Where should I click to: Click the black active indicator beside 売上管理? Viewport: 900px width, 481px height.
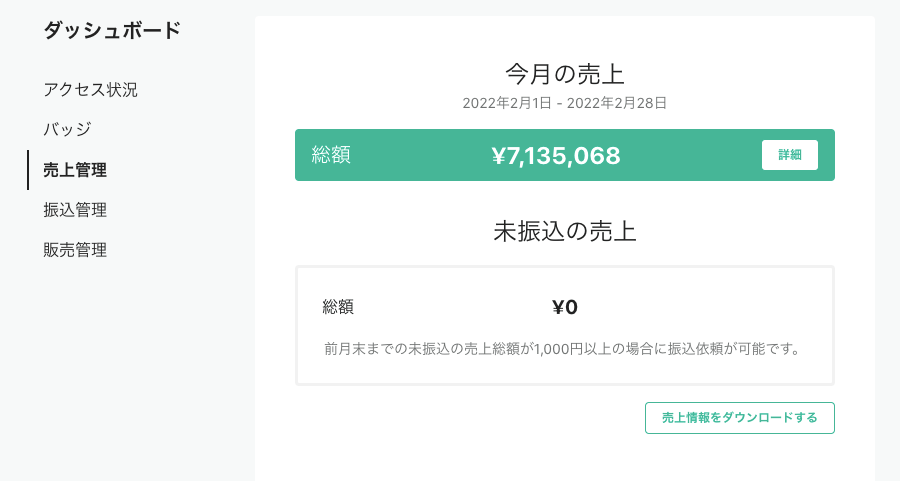pos(28,170)
